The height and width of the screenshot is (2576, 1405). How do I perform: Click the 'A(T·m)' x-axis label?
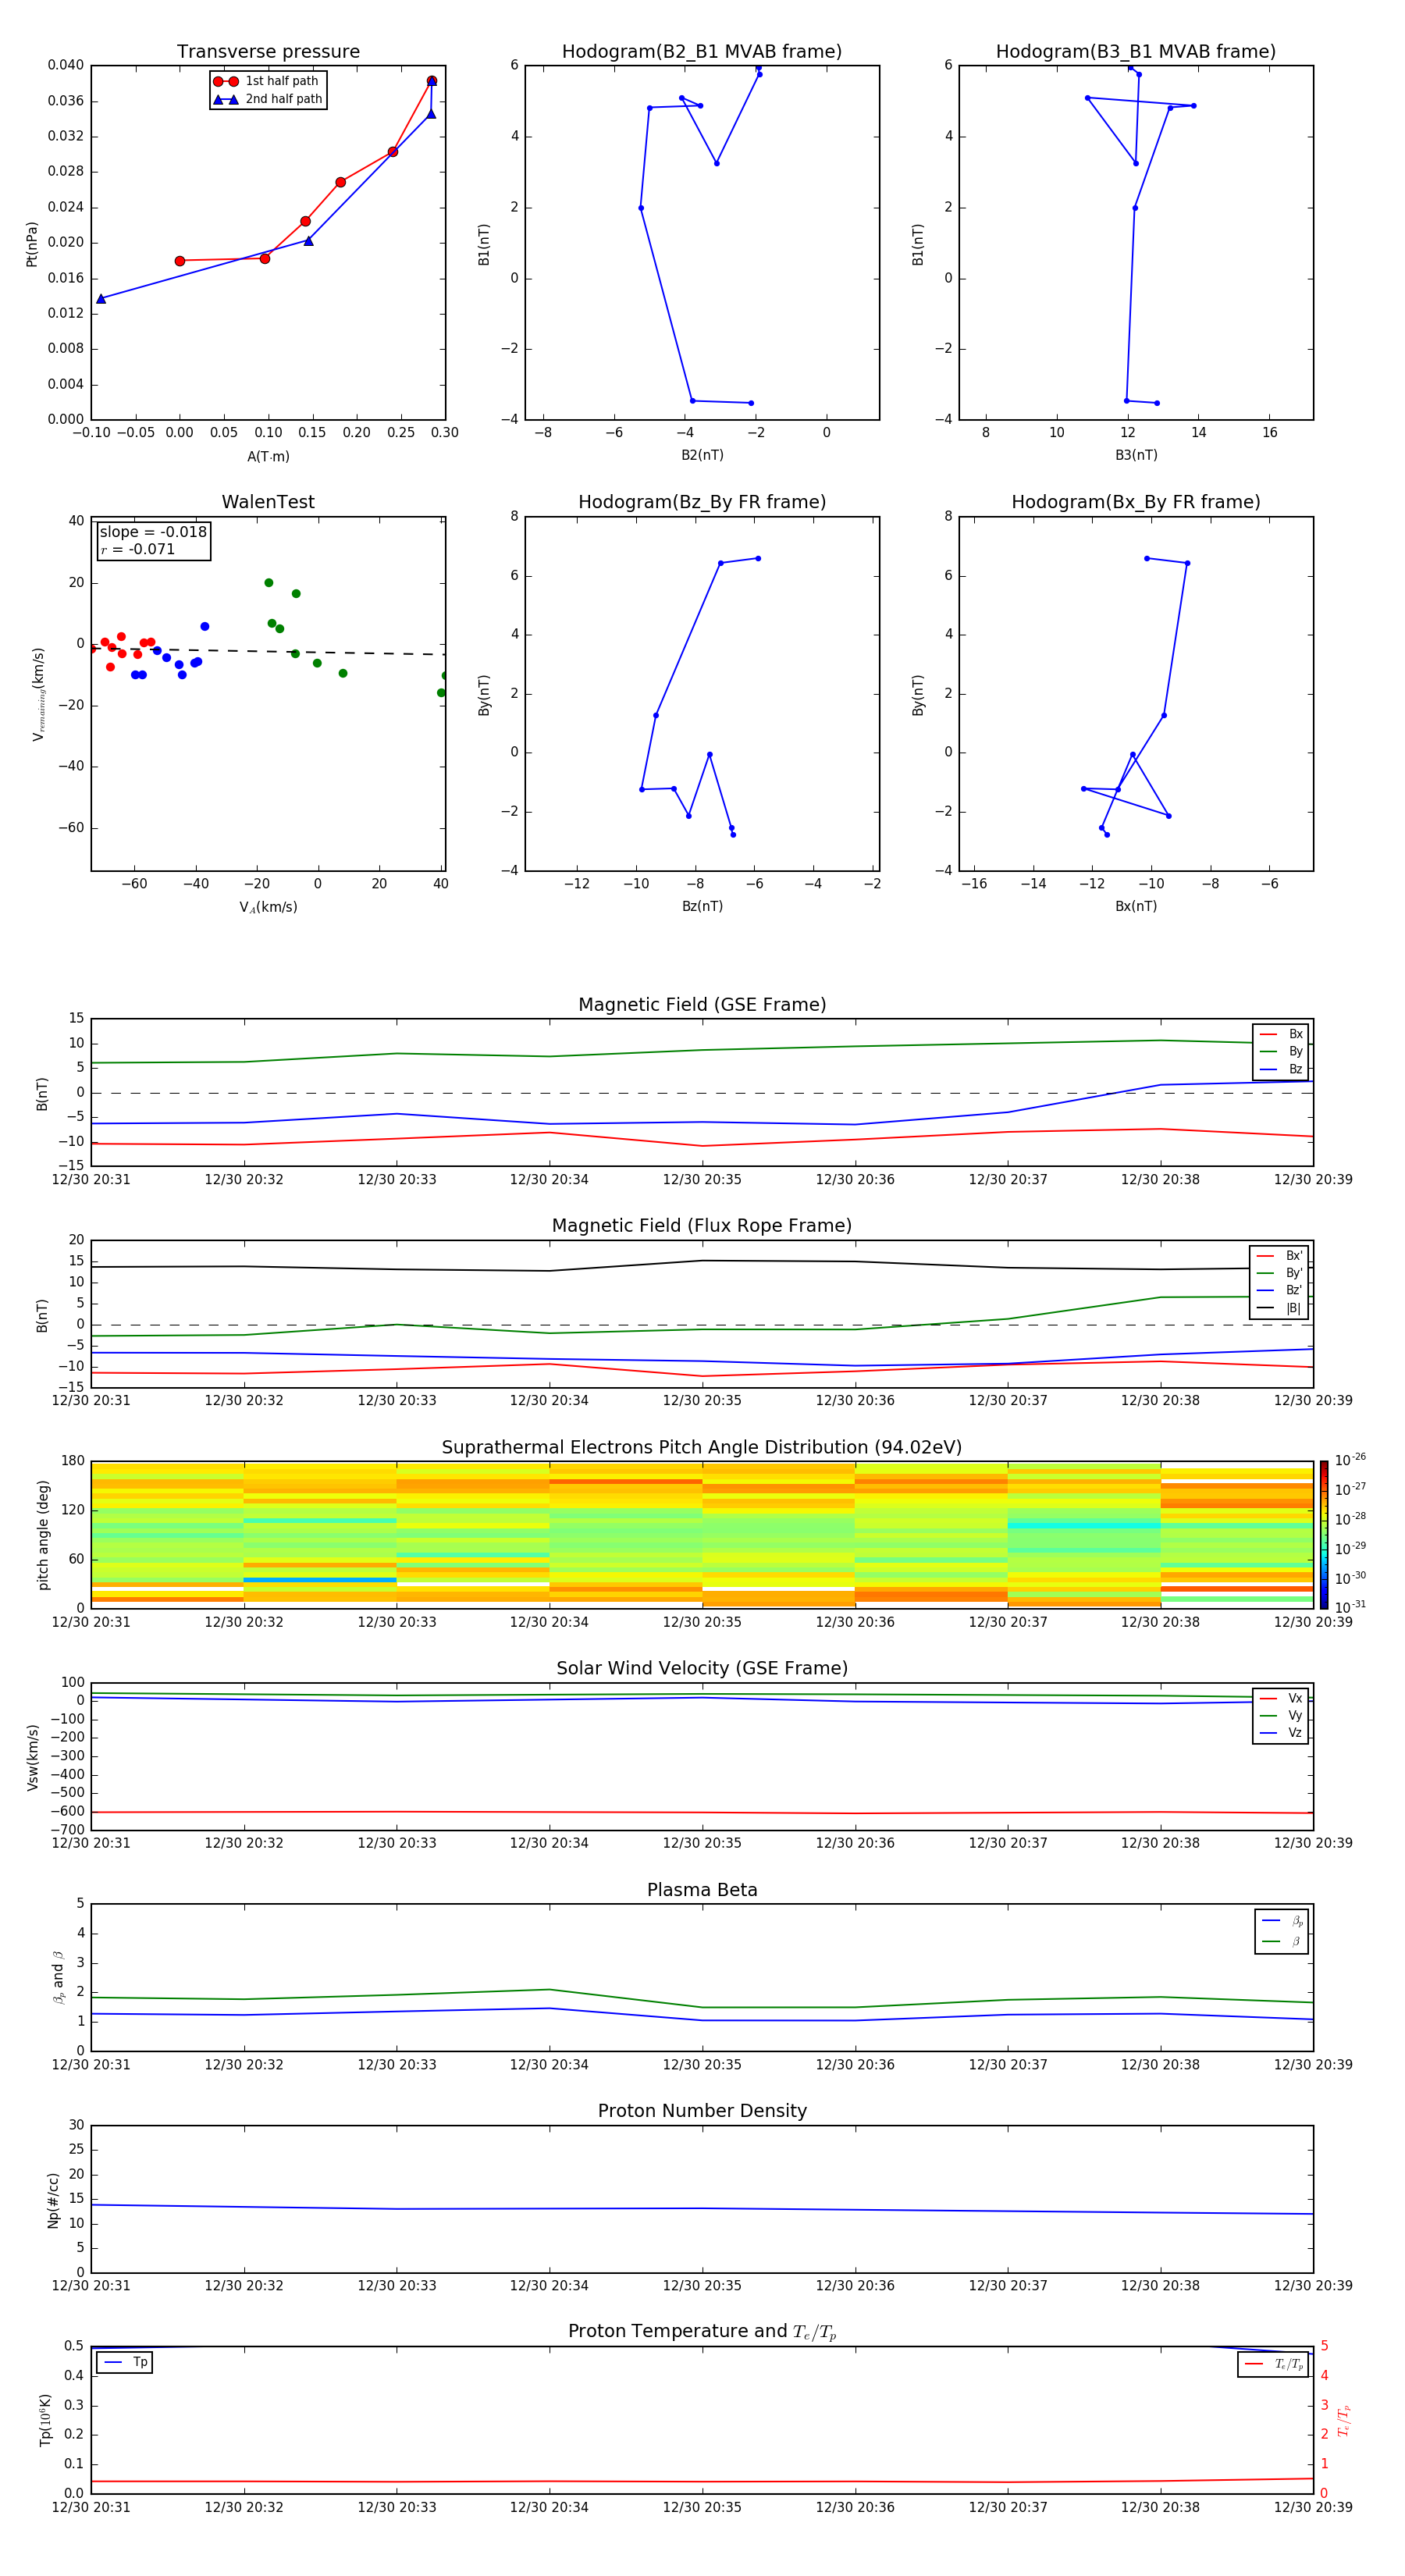pyautogui.click(x=268, y=457)
